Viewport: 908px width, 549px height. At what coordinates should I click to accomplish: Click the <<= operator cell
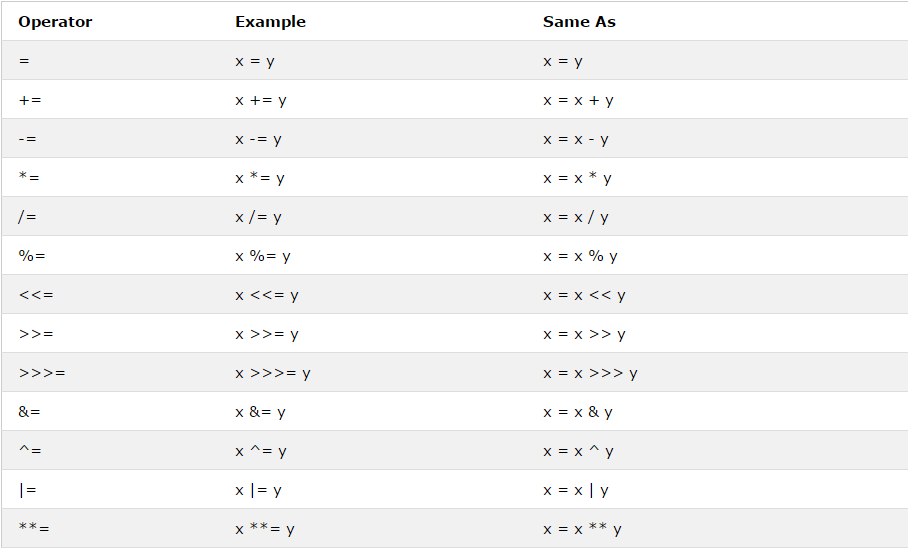pyautogui.click(x=36, y=295)
